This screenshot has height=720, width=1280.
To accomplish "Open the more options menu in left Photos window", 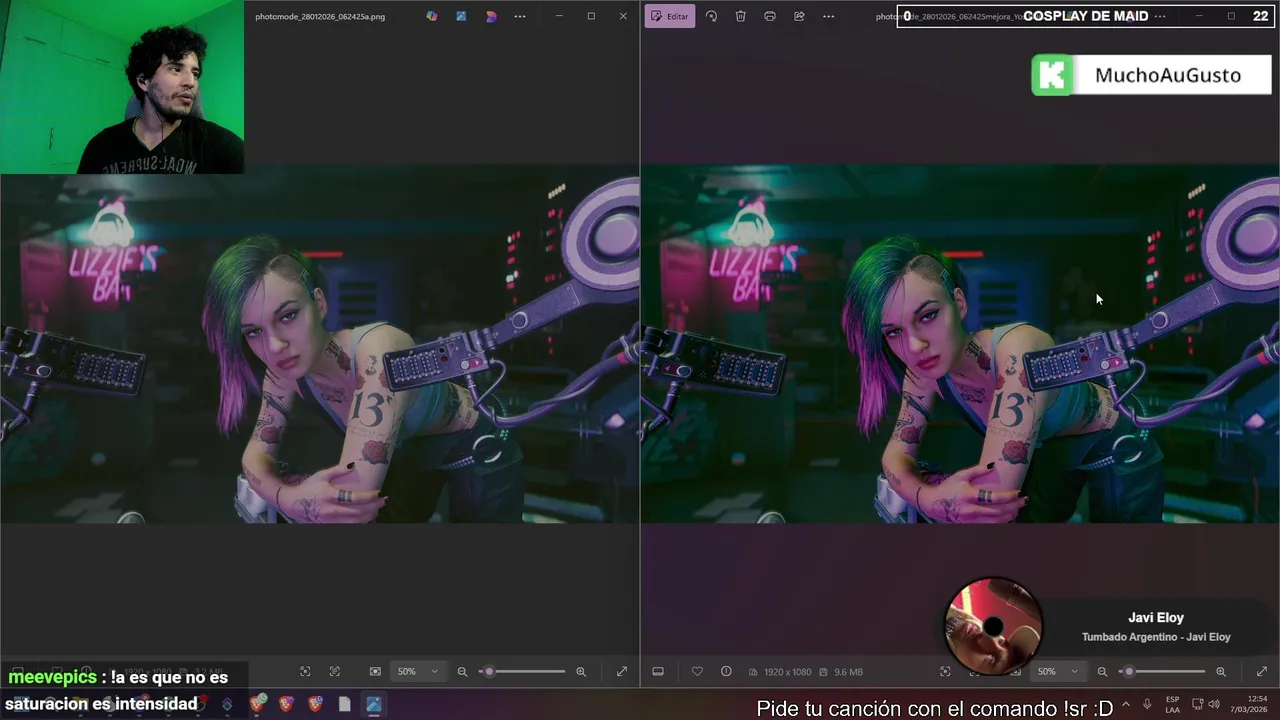I will 520,16.
